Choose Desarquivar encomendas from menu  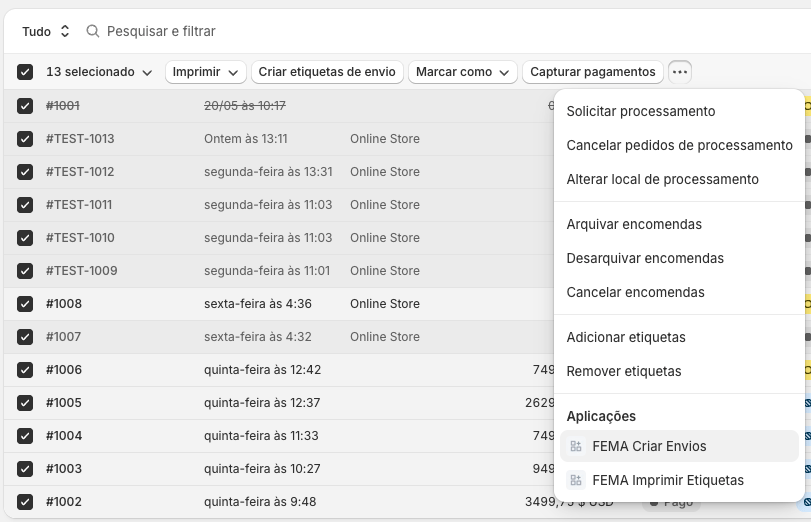click(679, 258)
